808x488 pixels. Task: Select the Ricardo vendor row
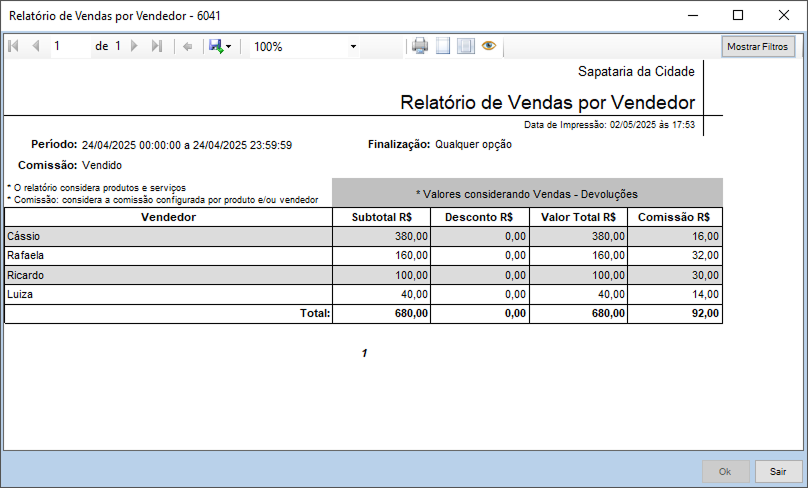coord(167,275)
